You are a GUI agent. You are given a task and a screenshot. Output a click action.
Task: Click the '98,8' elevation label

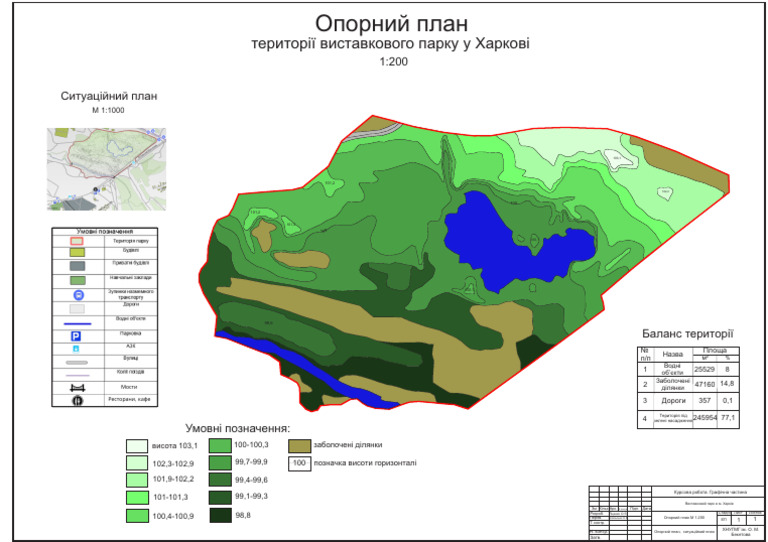[x=243, y=515]
